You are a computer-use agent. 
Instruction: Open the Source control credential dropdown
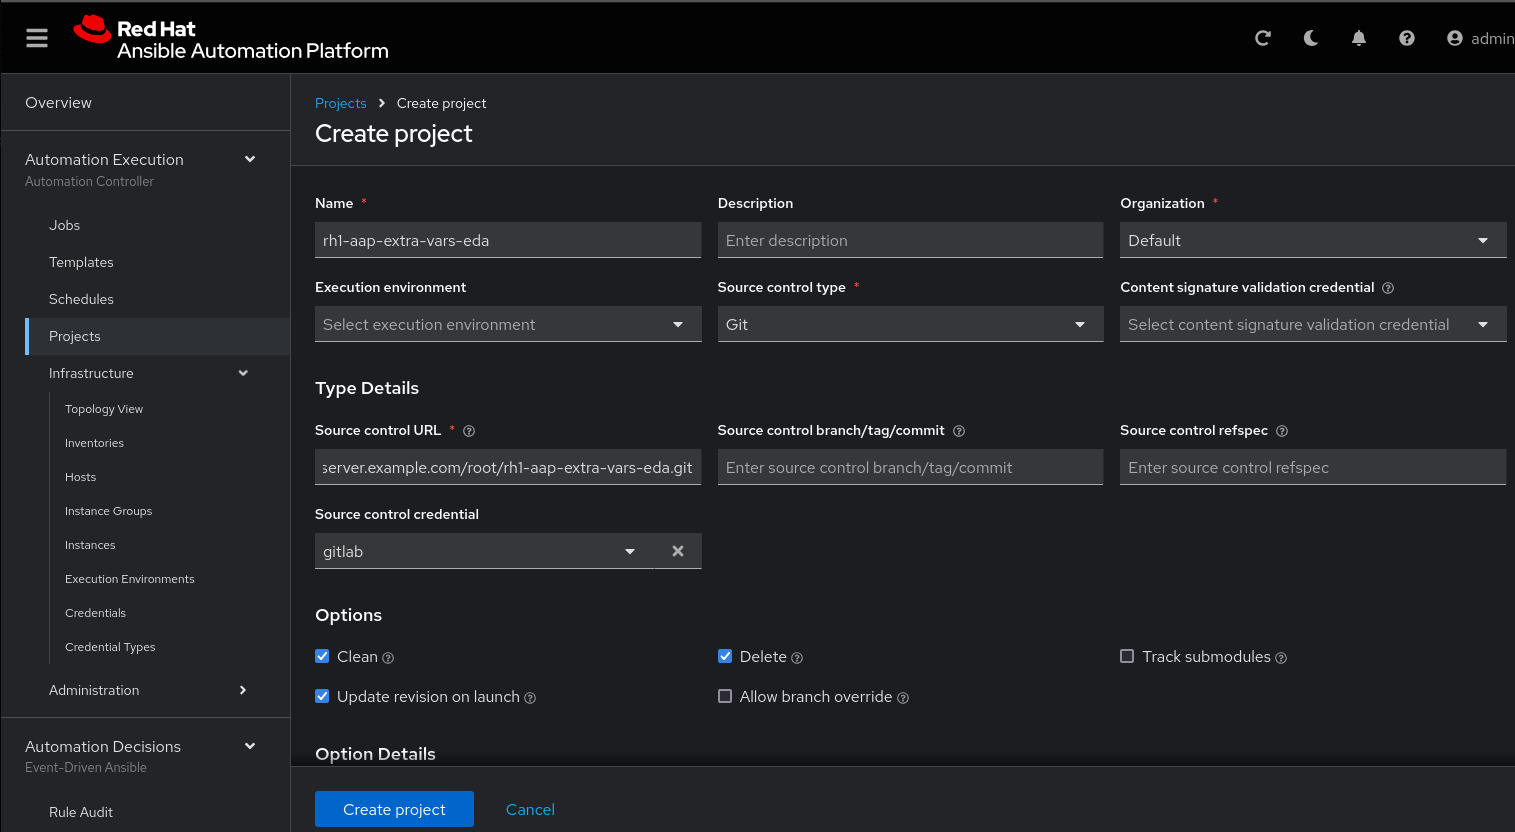(x=484, y=551)
